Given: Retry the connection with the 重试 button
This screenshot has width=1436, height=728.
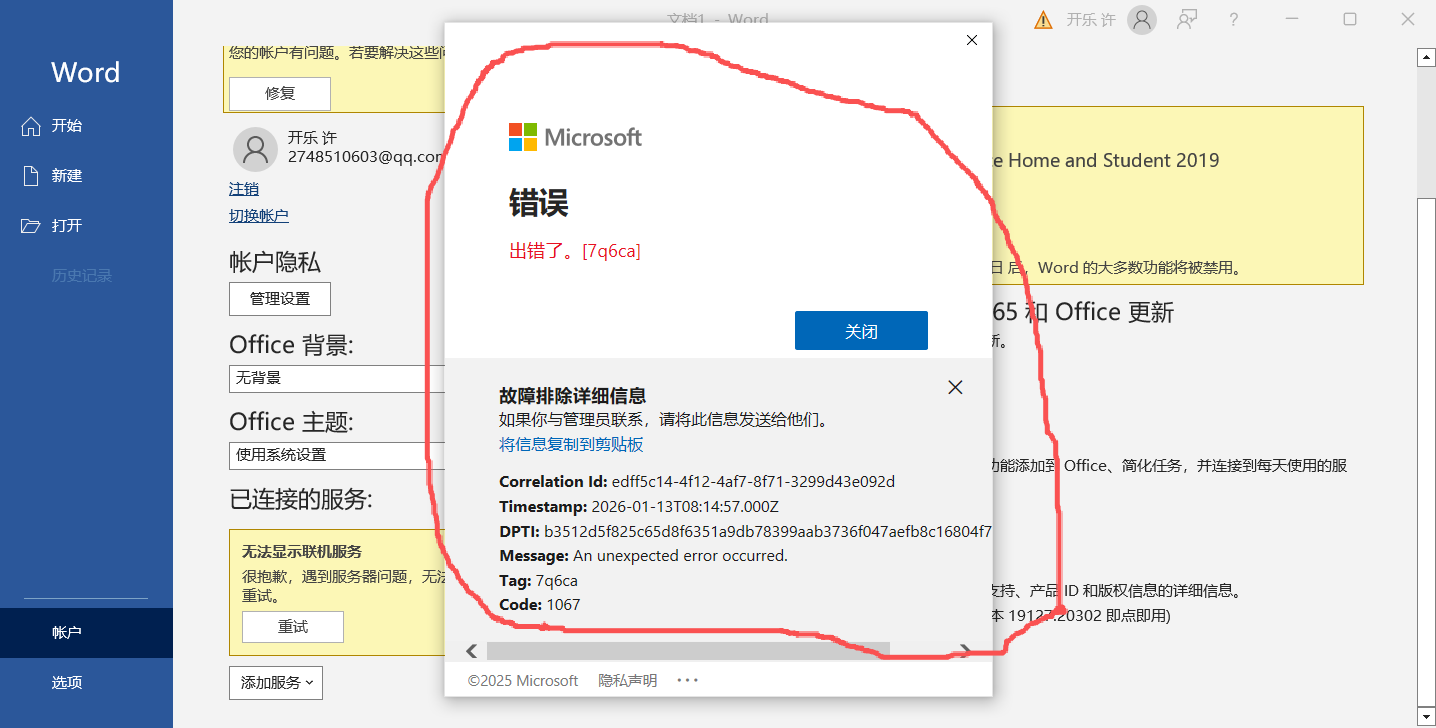Looking at the screenshot, I should tap(292, 626).
